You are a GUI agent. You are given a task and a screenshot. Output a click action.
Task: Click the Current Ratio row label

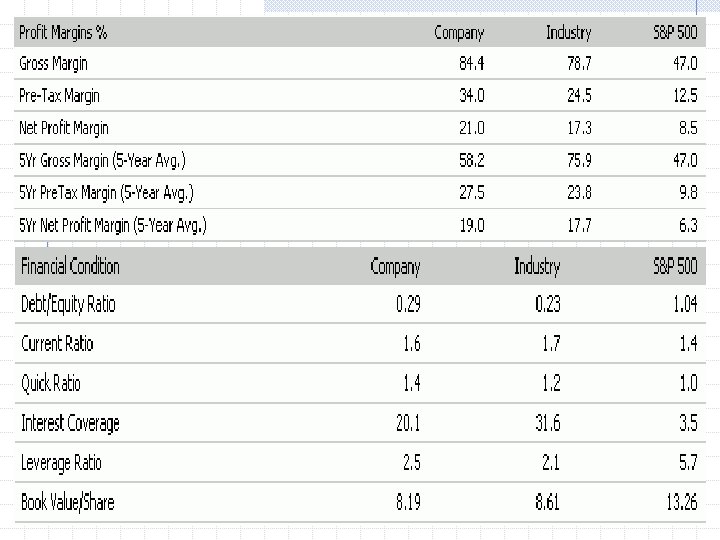click(x=57, y=344)
